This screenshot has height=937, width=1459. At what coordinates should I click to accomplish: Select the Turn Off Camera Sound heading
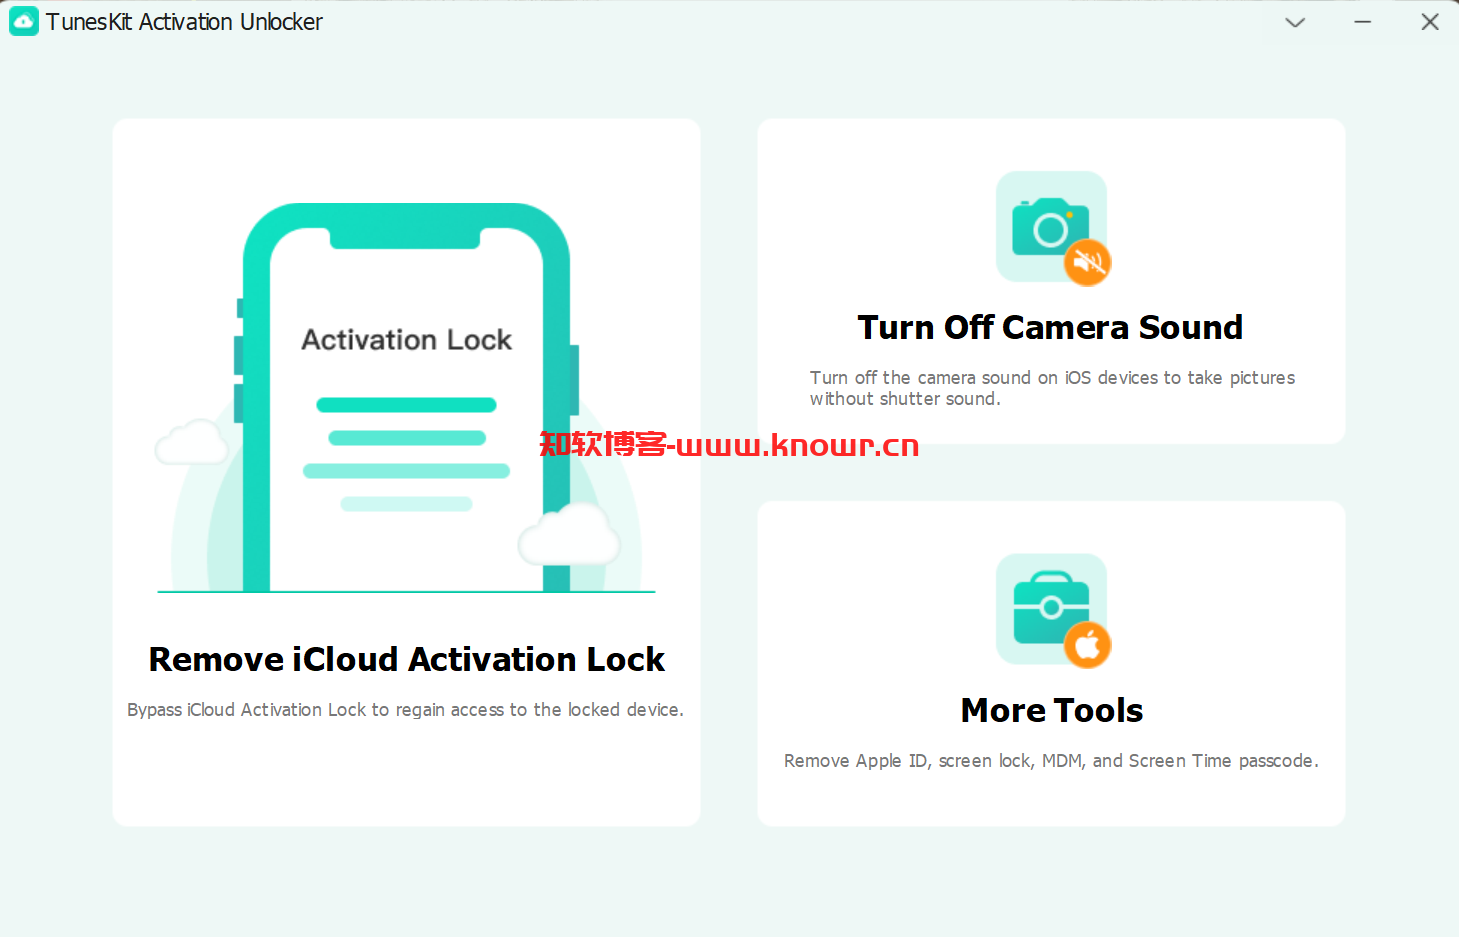(x=1050, y=327)
